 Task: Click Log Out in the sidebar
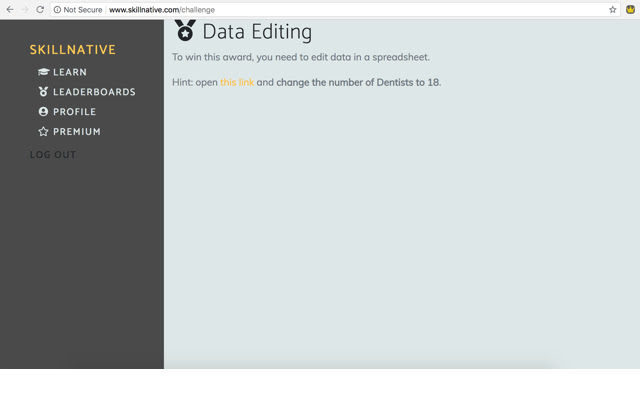(x=53, y=155)
